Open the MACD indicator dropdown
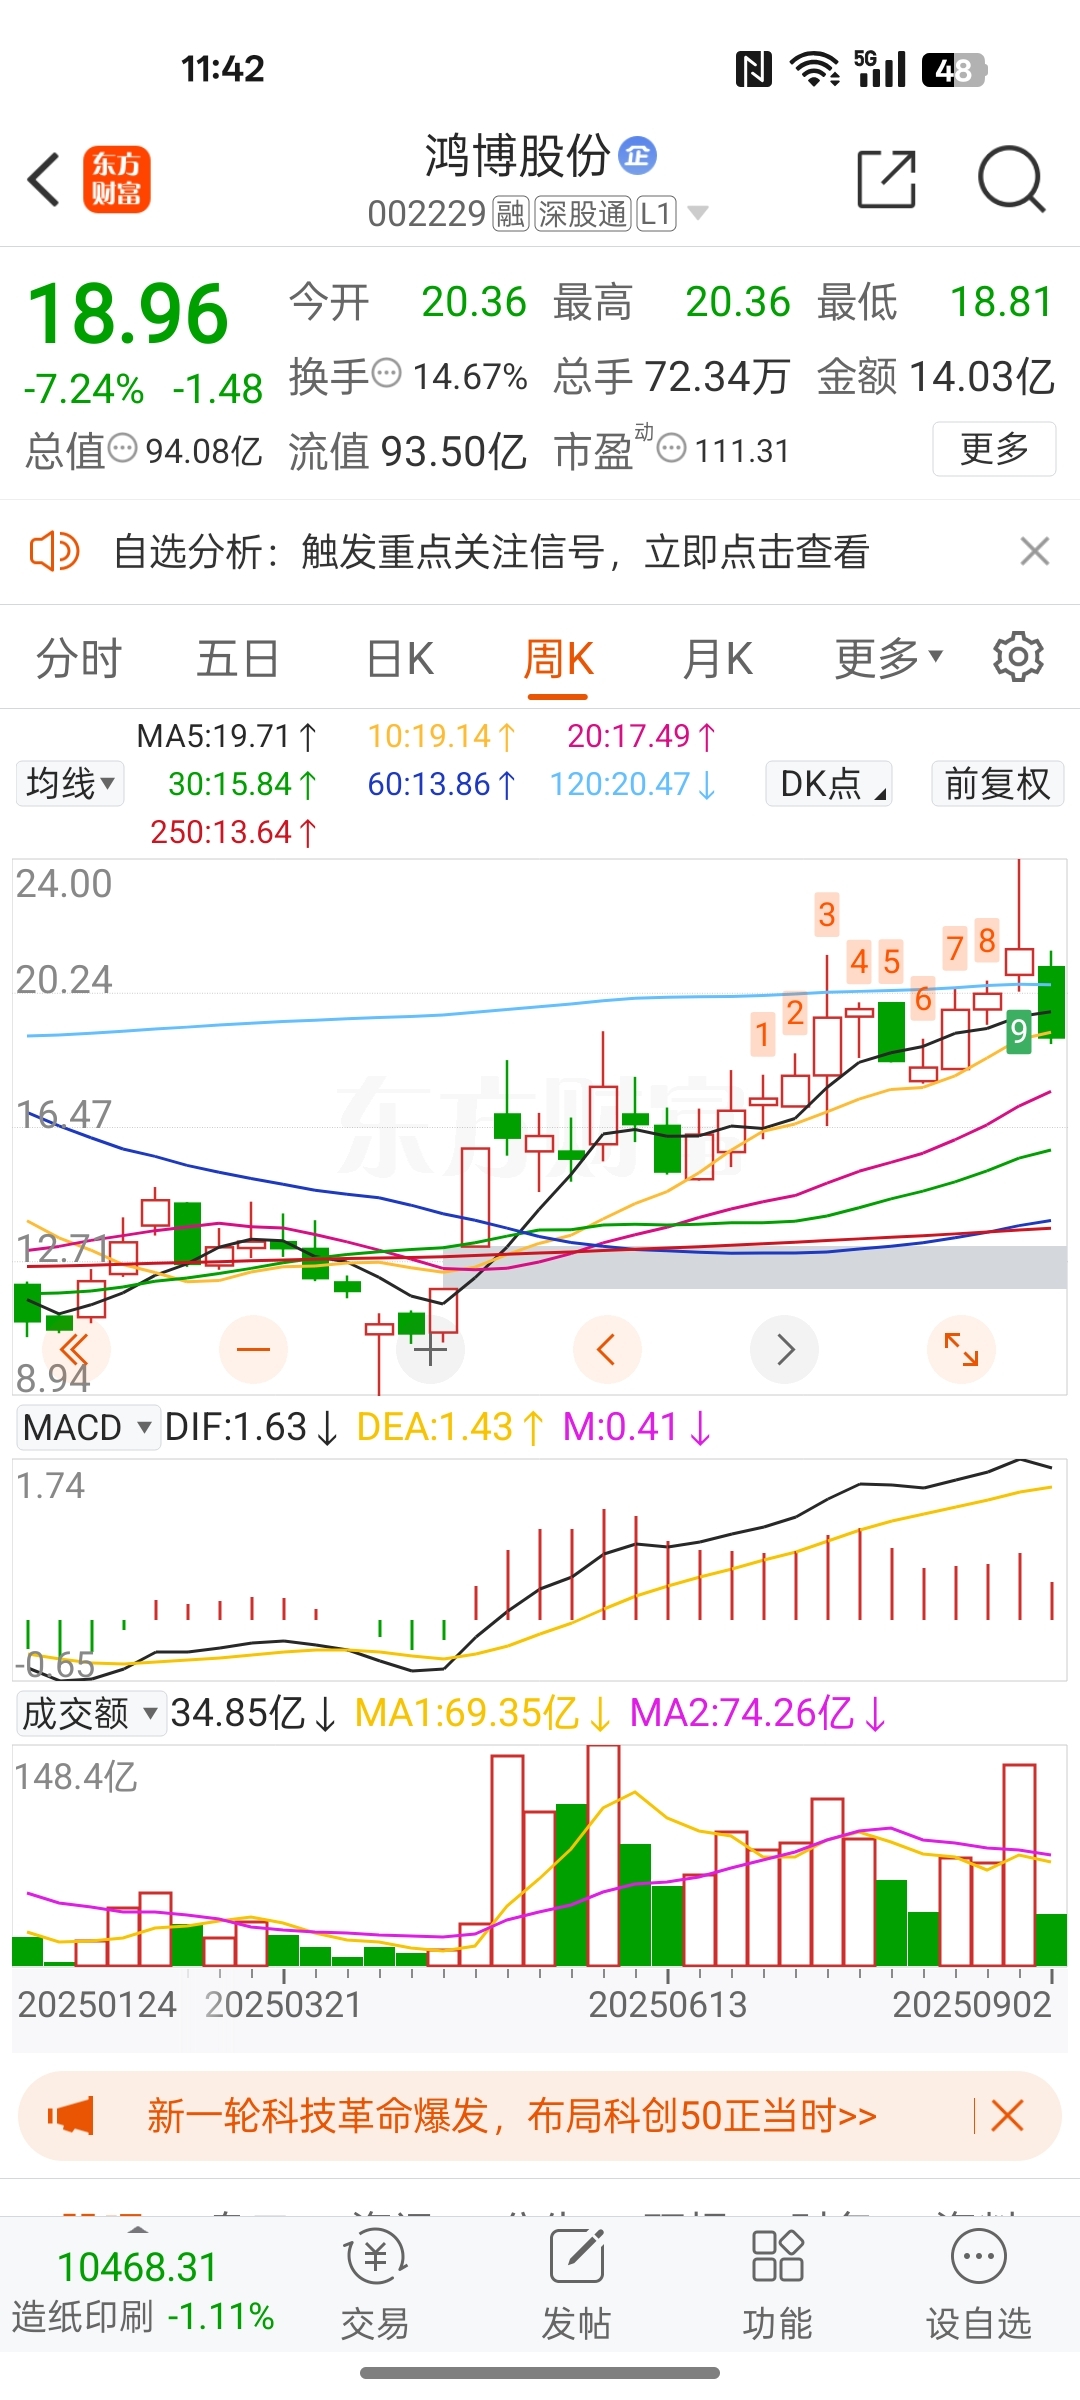This screenshot has height=2400, width=1080. tap(89, 1427)
